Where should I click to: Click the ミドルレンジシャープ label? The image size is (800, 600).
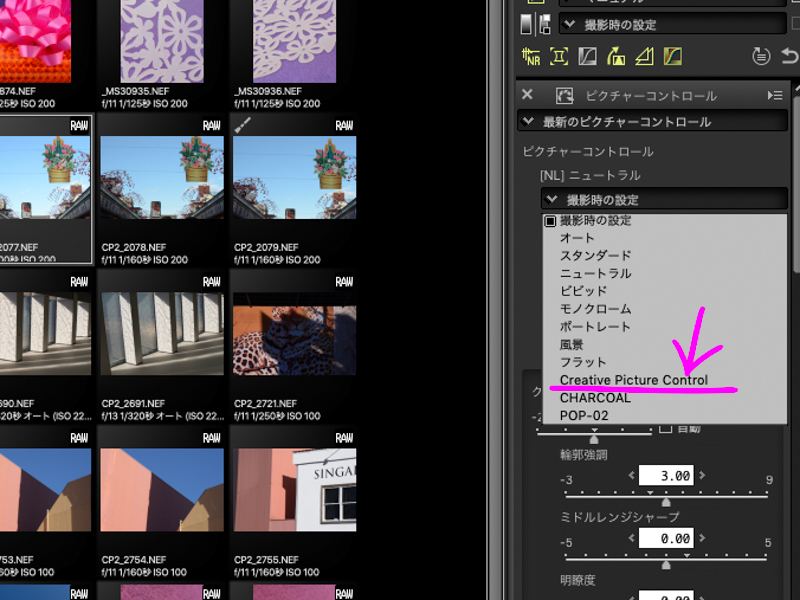click(620, 517)
